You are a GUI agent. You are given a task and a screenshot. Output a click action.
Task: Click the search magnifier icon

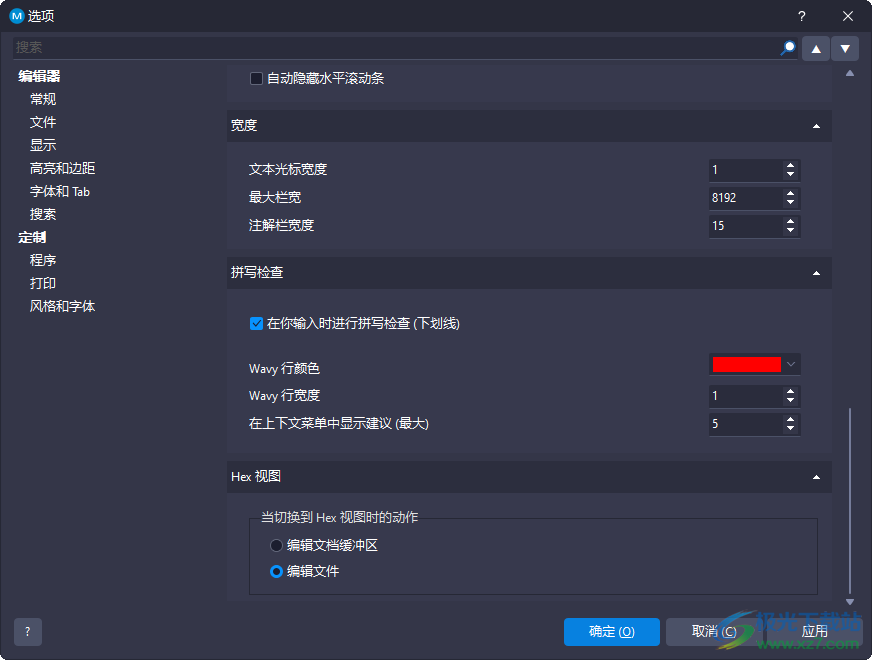tap(787, 48)
